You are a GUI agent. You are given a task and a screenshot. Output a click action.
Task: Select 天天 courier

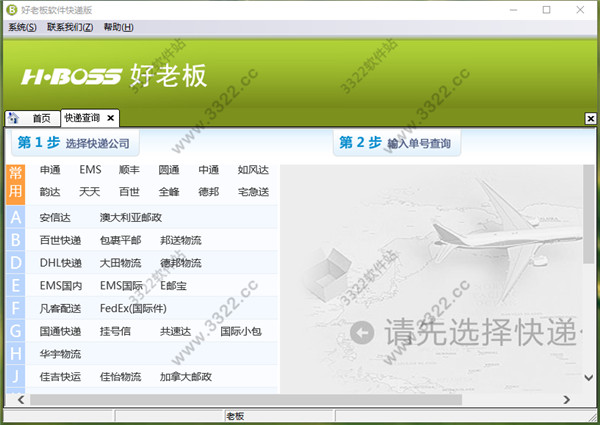pos(90,192)
